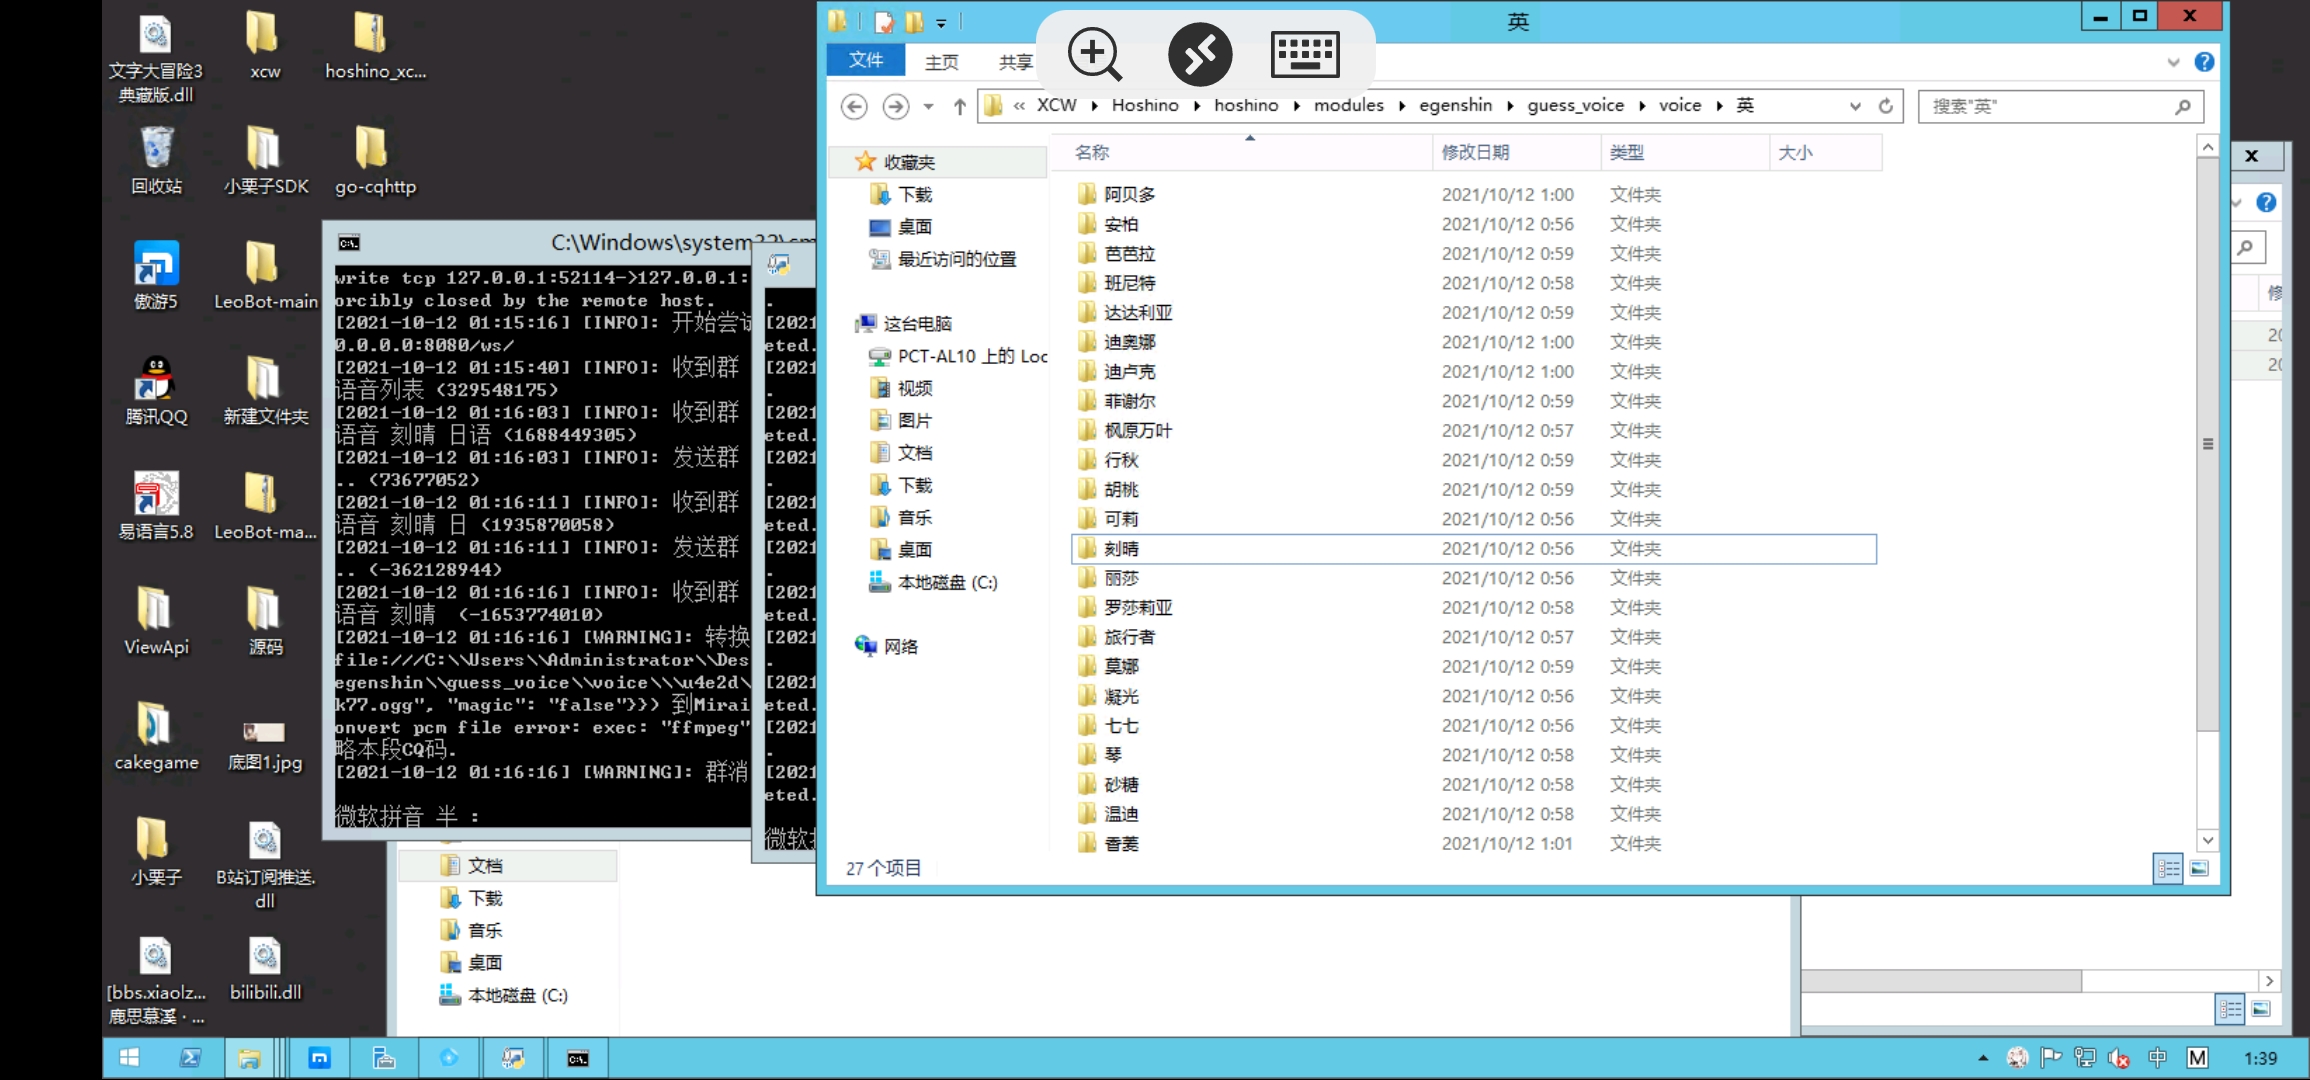Click the properties icon on the quick access toolbar
Viewport: 2310px width, 1080px height.
point(884,21)
